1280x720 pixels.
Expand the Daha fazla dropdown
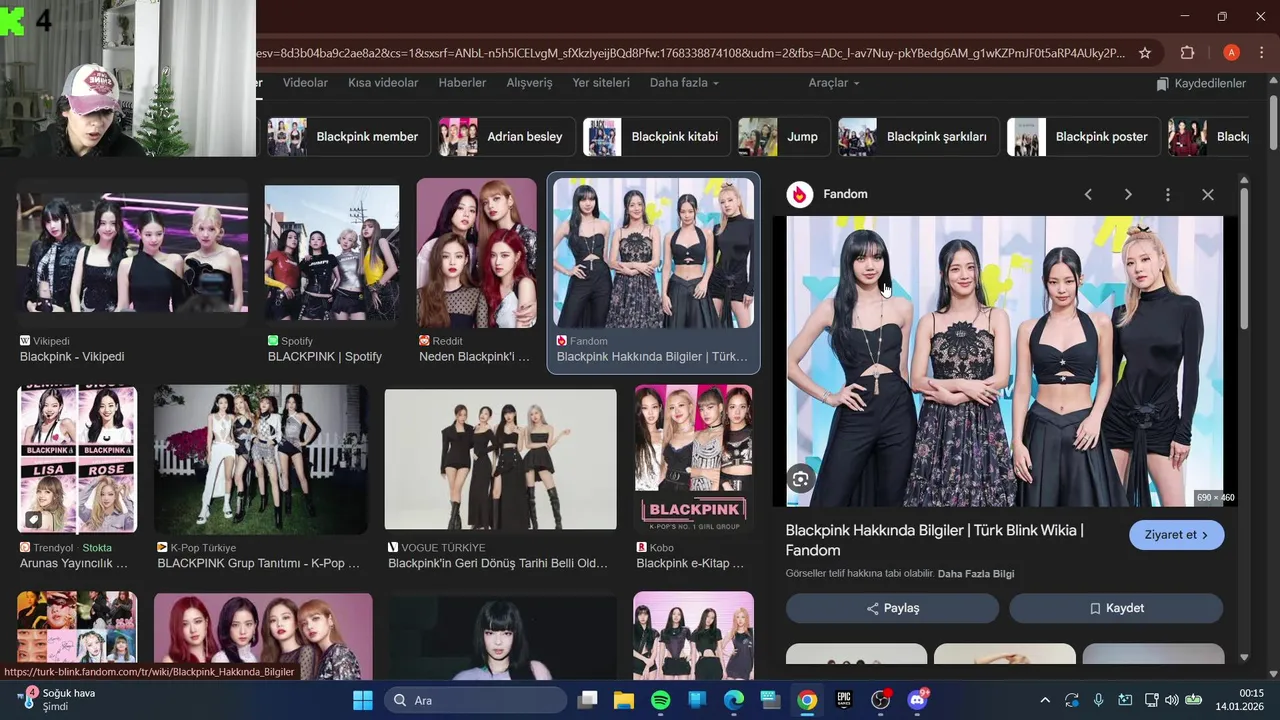[684, 83]
